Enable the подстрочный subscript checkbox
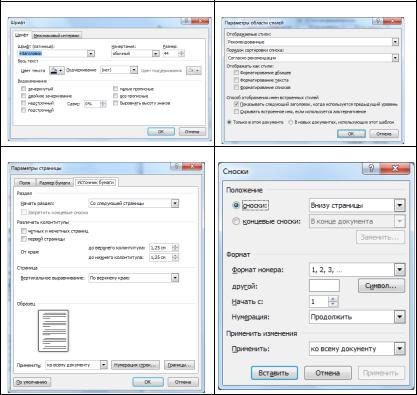Image resolution: width=417 pixels, height=395 pixels. 23,110
